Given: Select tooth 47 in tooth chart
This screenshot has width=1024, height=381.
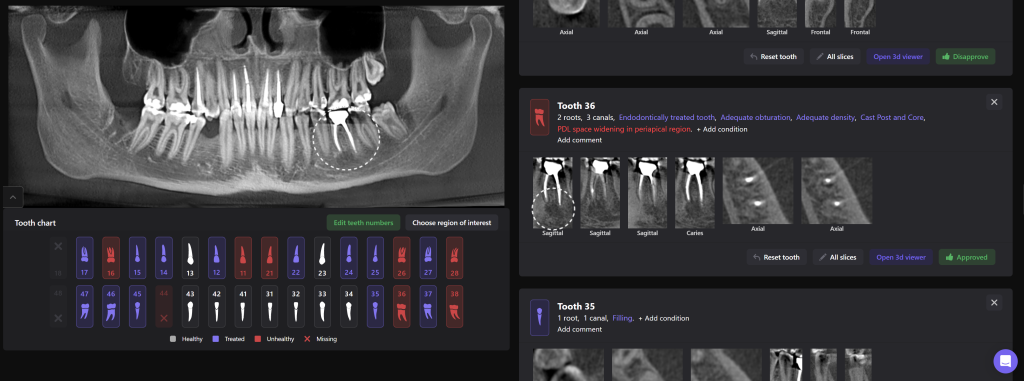Looking at the screenshot, I should tap(85, 306).
